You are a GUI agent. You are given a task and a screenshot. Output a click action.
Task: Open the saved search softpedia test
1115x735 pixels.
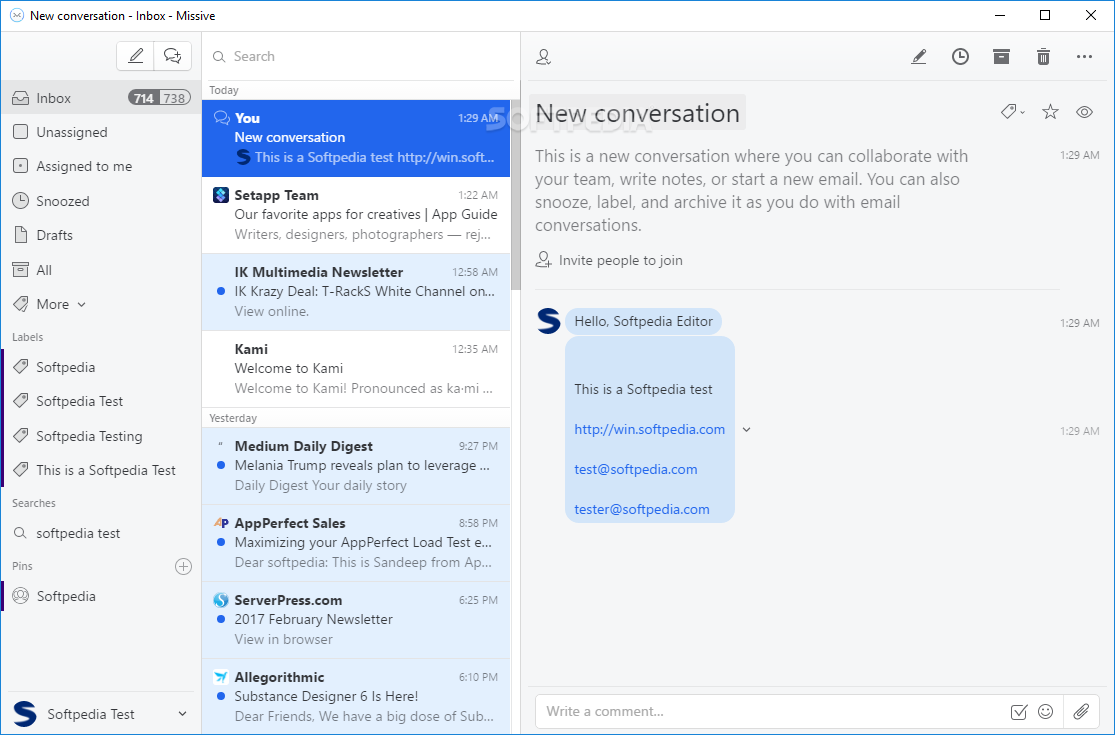tap(101, 533)
